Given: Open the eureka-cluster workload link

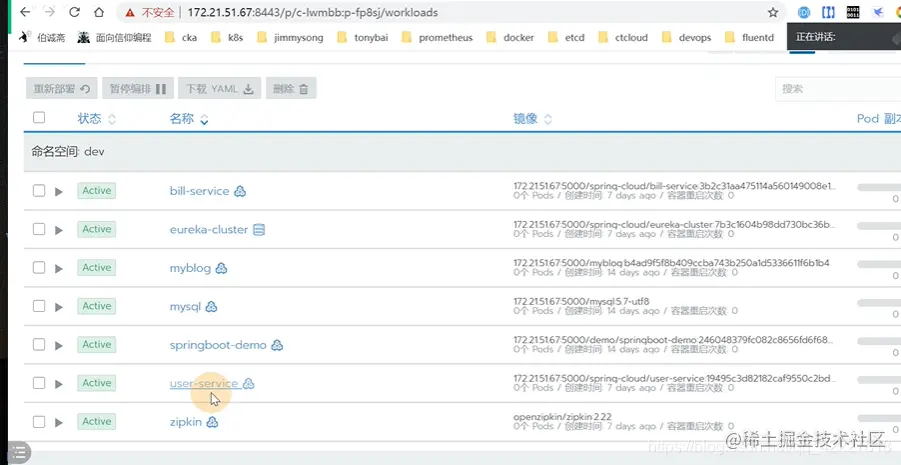Looking at the screenshot, I should [209, 229].
